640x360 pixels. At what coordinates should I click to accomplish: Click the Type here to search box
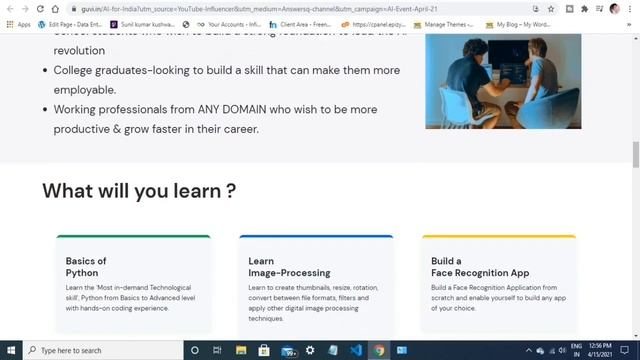pos(103,350)
